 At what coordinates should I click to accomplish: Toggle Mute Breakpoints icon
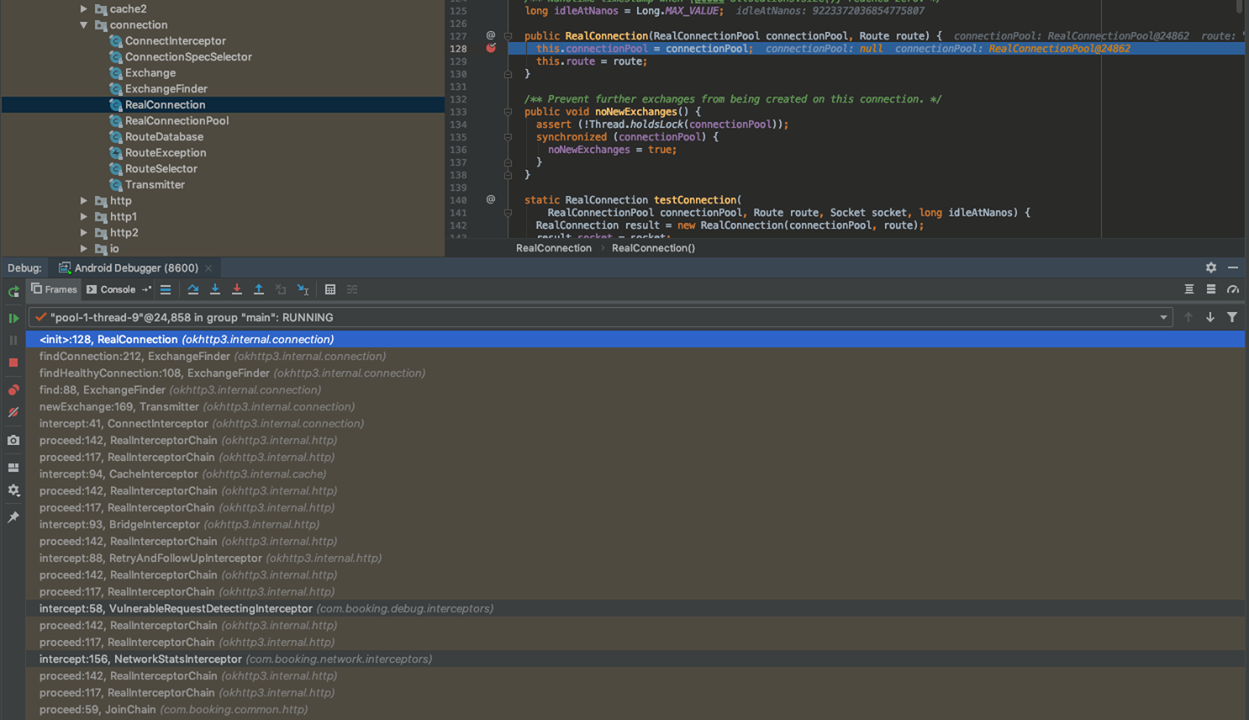point(13,412)
